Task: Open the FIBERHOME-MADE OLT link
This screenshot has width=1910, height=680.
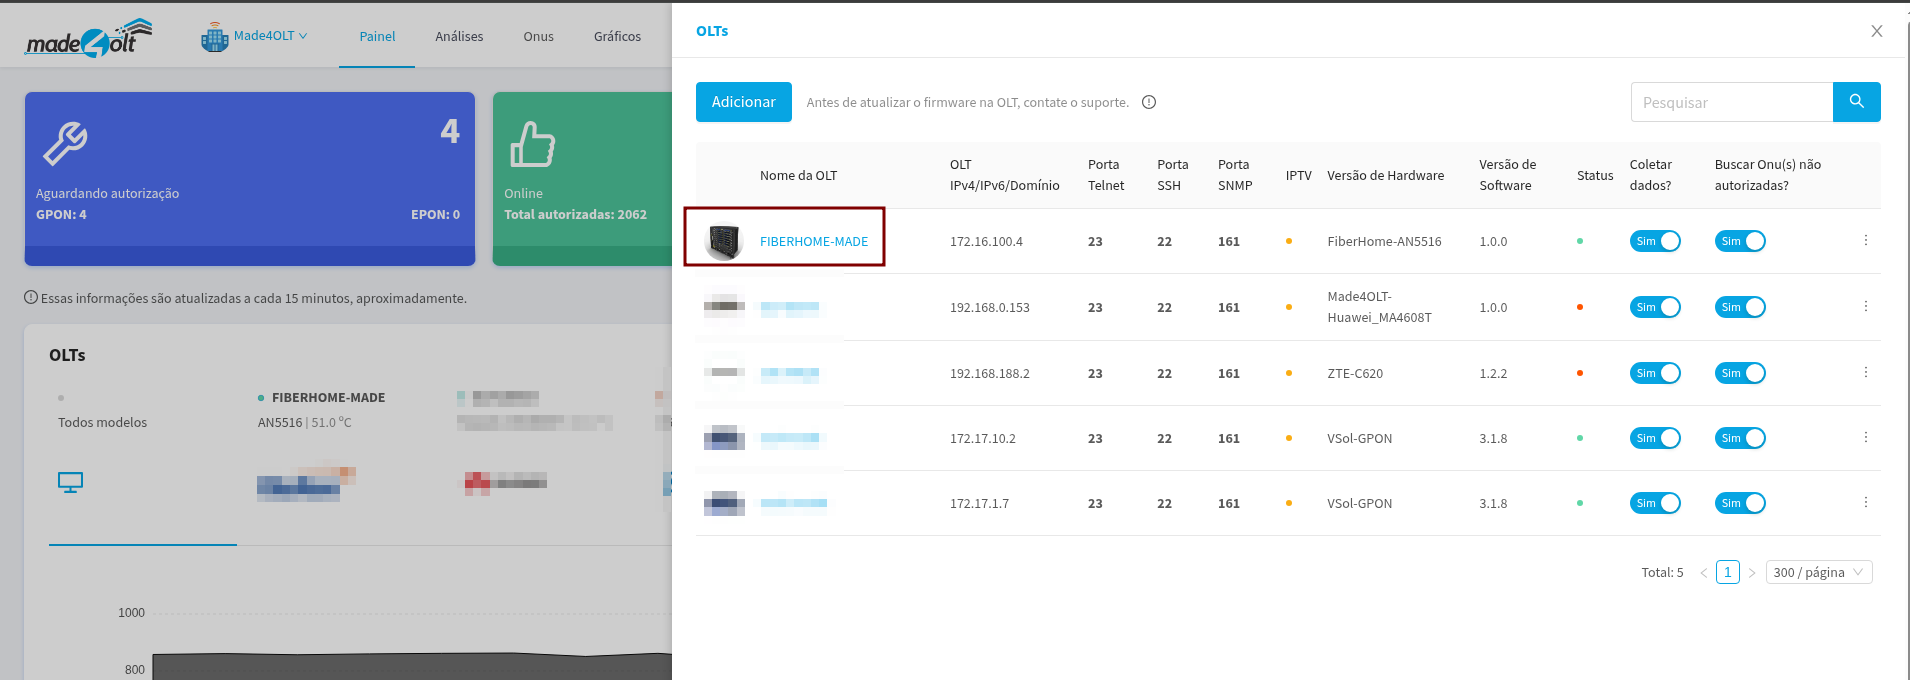Action: pos(813,241)
